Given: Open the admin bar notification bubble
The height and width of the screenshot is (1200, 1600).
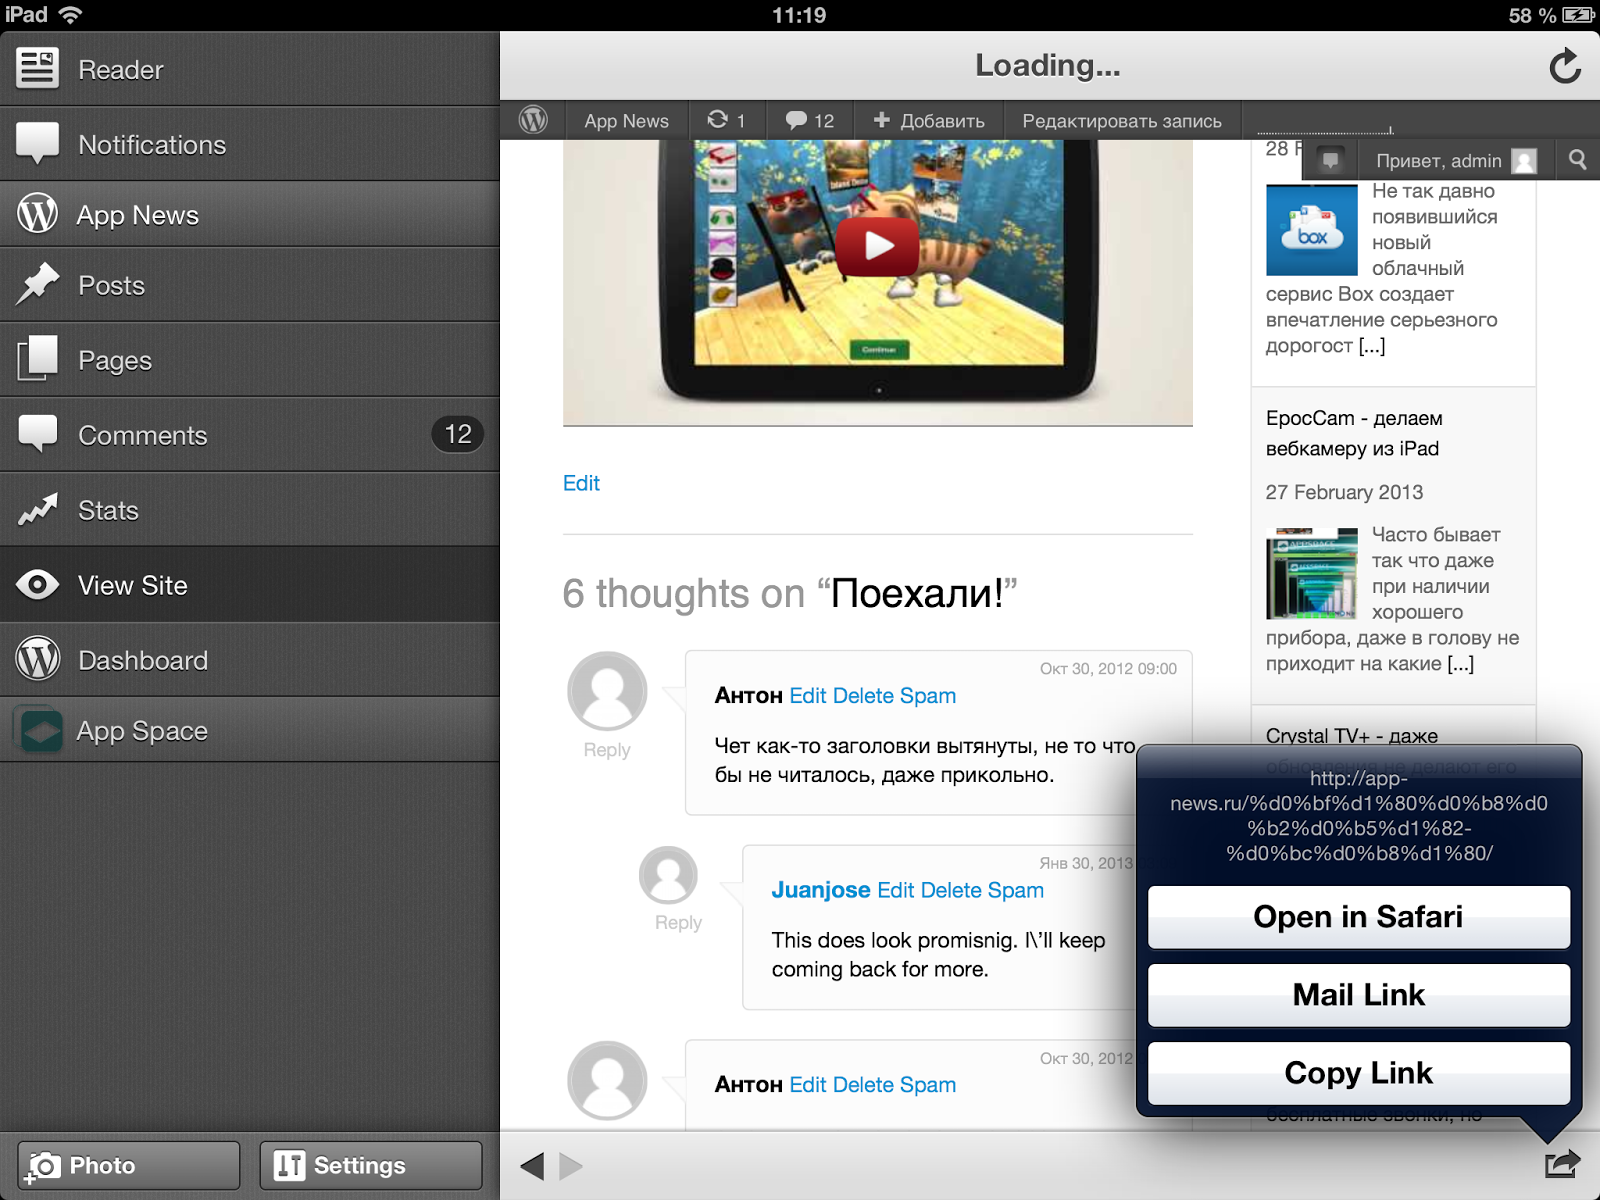Looking at the screenshot, I should (x=1330, y=160).
